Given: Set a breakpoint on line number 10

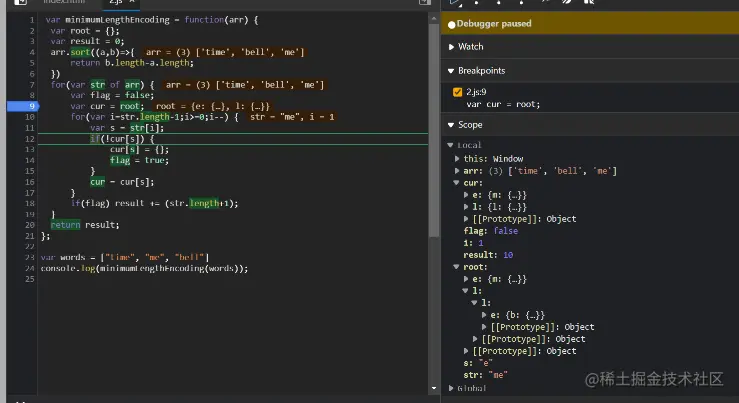Looking at the screenshot, I should point(30,117).
